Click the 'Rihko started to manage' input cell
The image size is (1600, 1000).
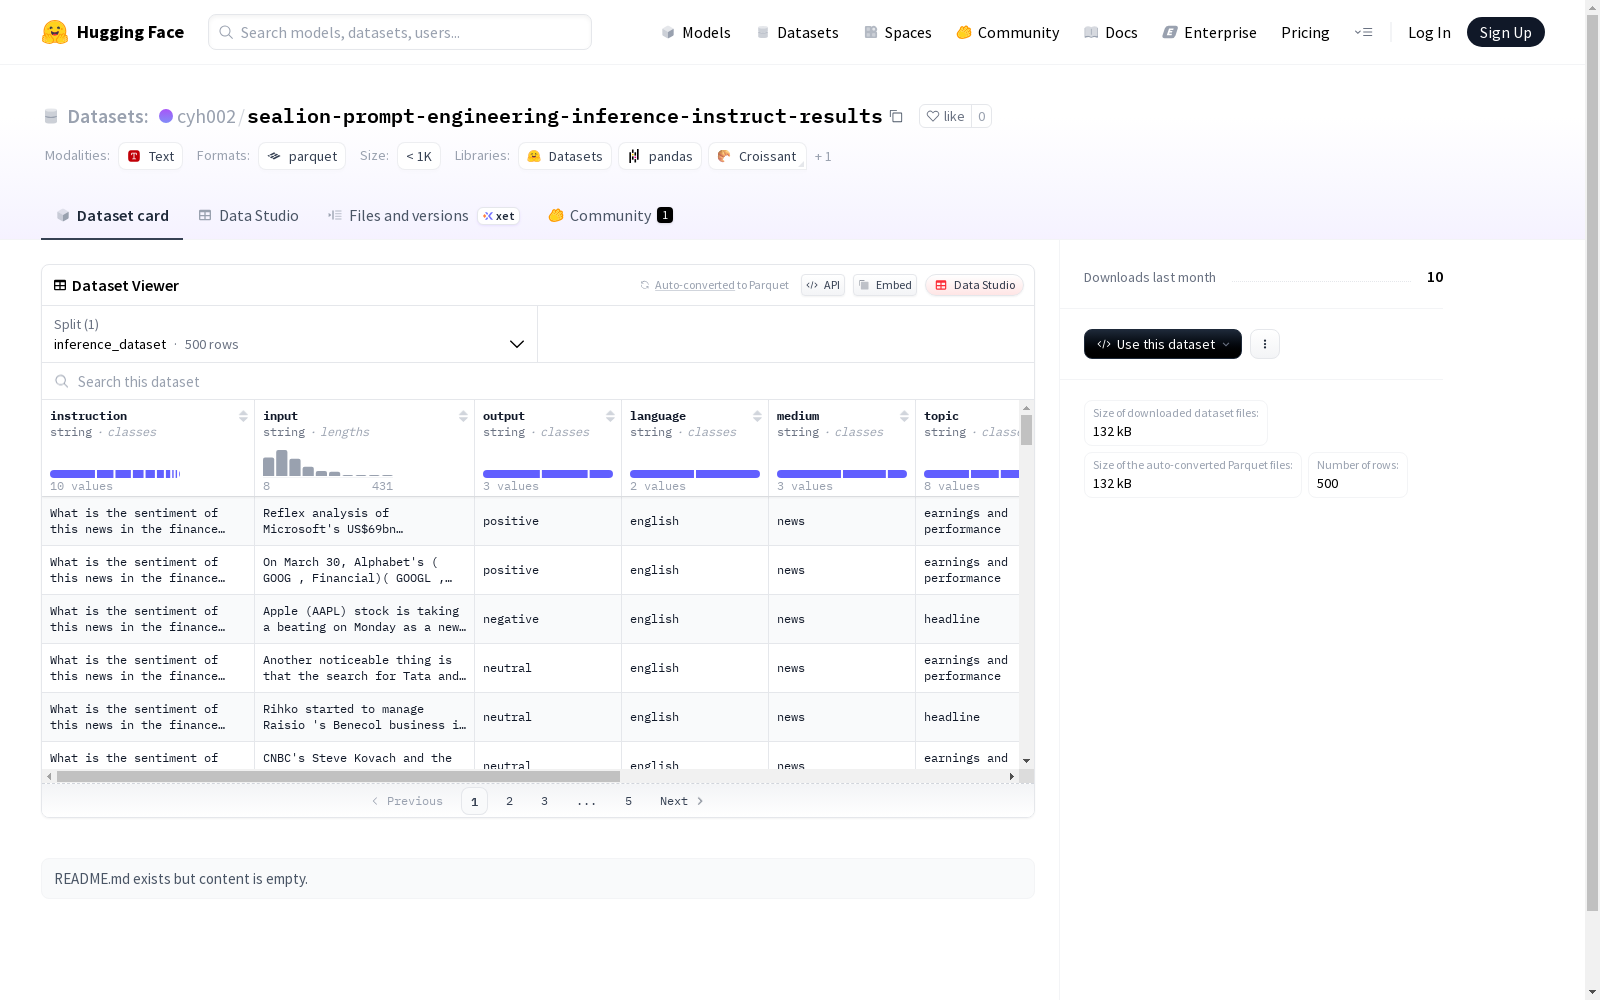(x=365, y=717)
